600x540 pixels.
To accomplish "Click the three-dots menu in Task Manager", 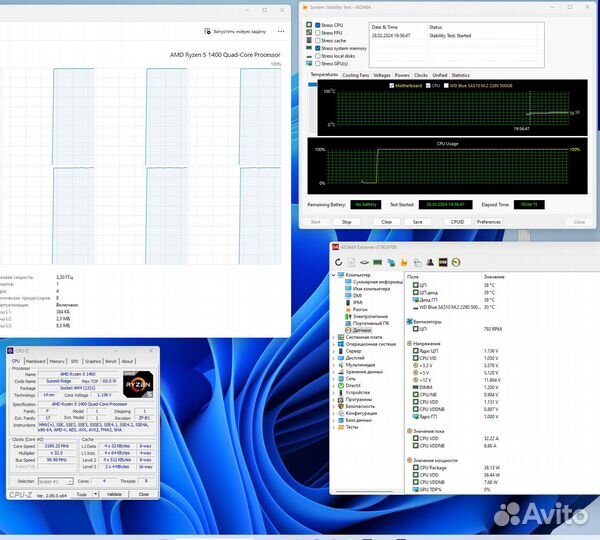I will [x=281, y=31].
